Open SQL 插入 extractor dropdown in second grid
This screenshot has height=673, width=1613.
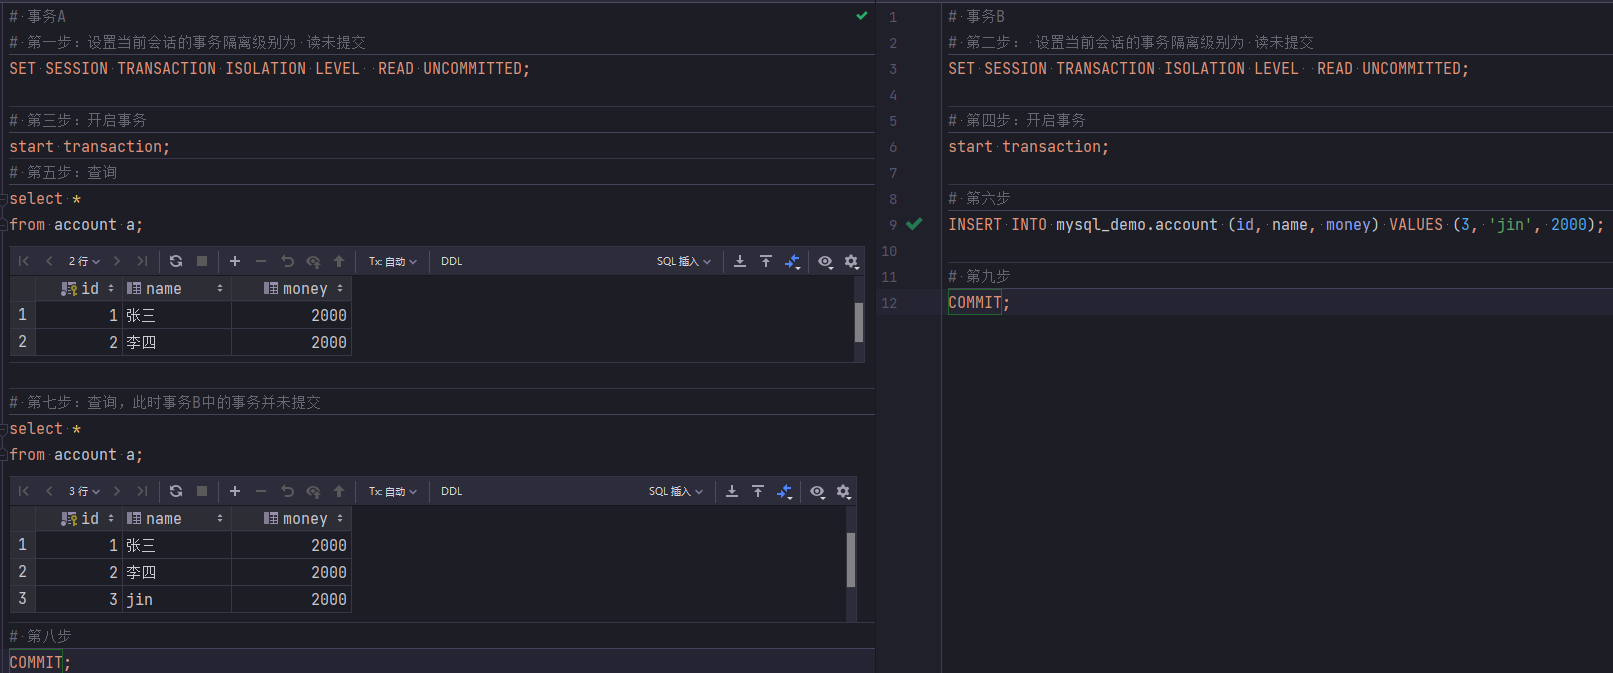pyautogui.click(x=676, y=491)
